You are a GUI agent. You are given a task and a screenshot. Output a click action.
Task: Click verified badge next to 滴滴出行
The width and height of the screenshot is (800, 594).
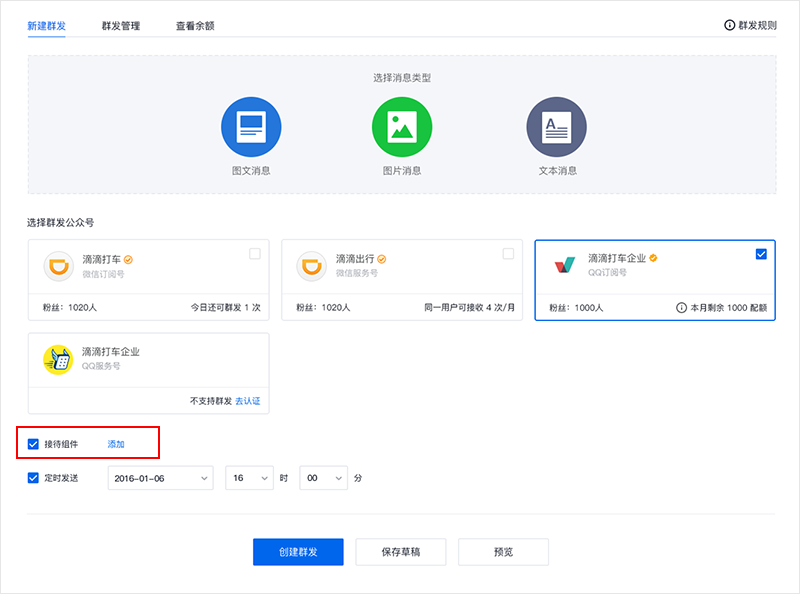click(x=382, y=259)
